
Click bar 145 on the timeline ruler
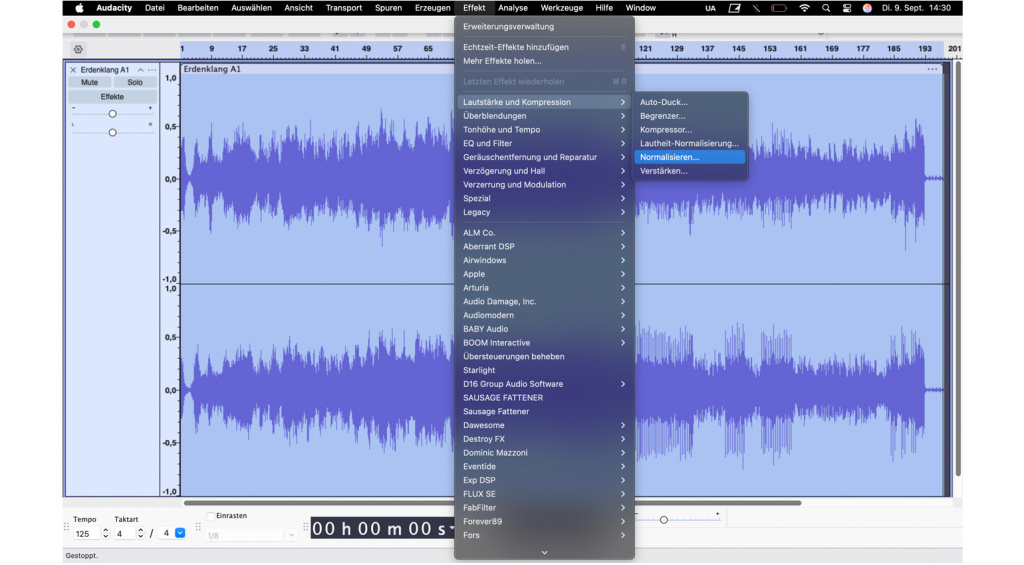[739, 48]
